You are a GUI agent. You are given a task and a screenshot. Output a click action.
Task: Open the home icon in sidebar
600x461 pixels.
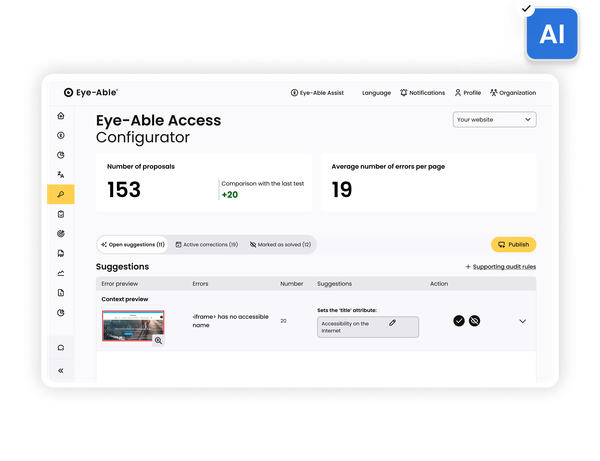point(61,116)
